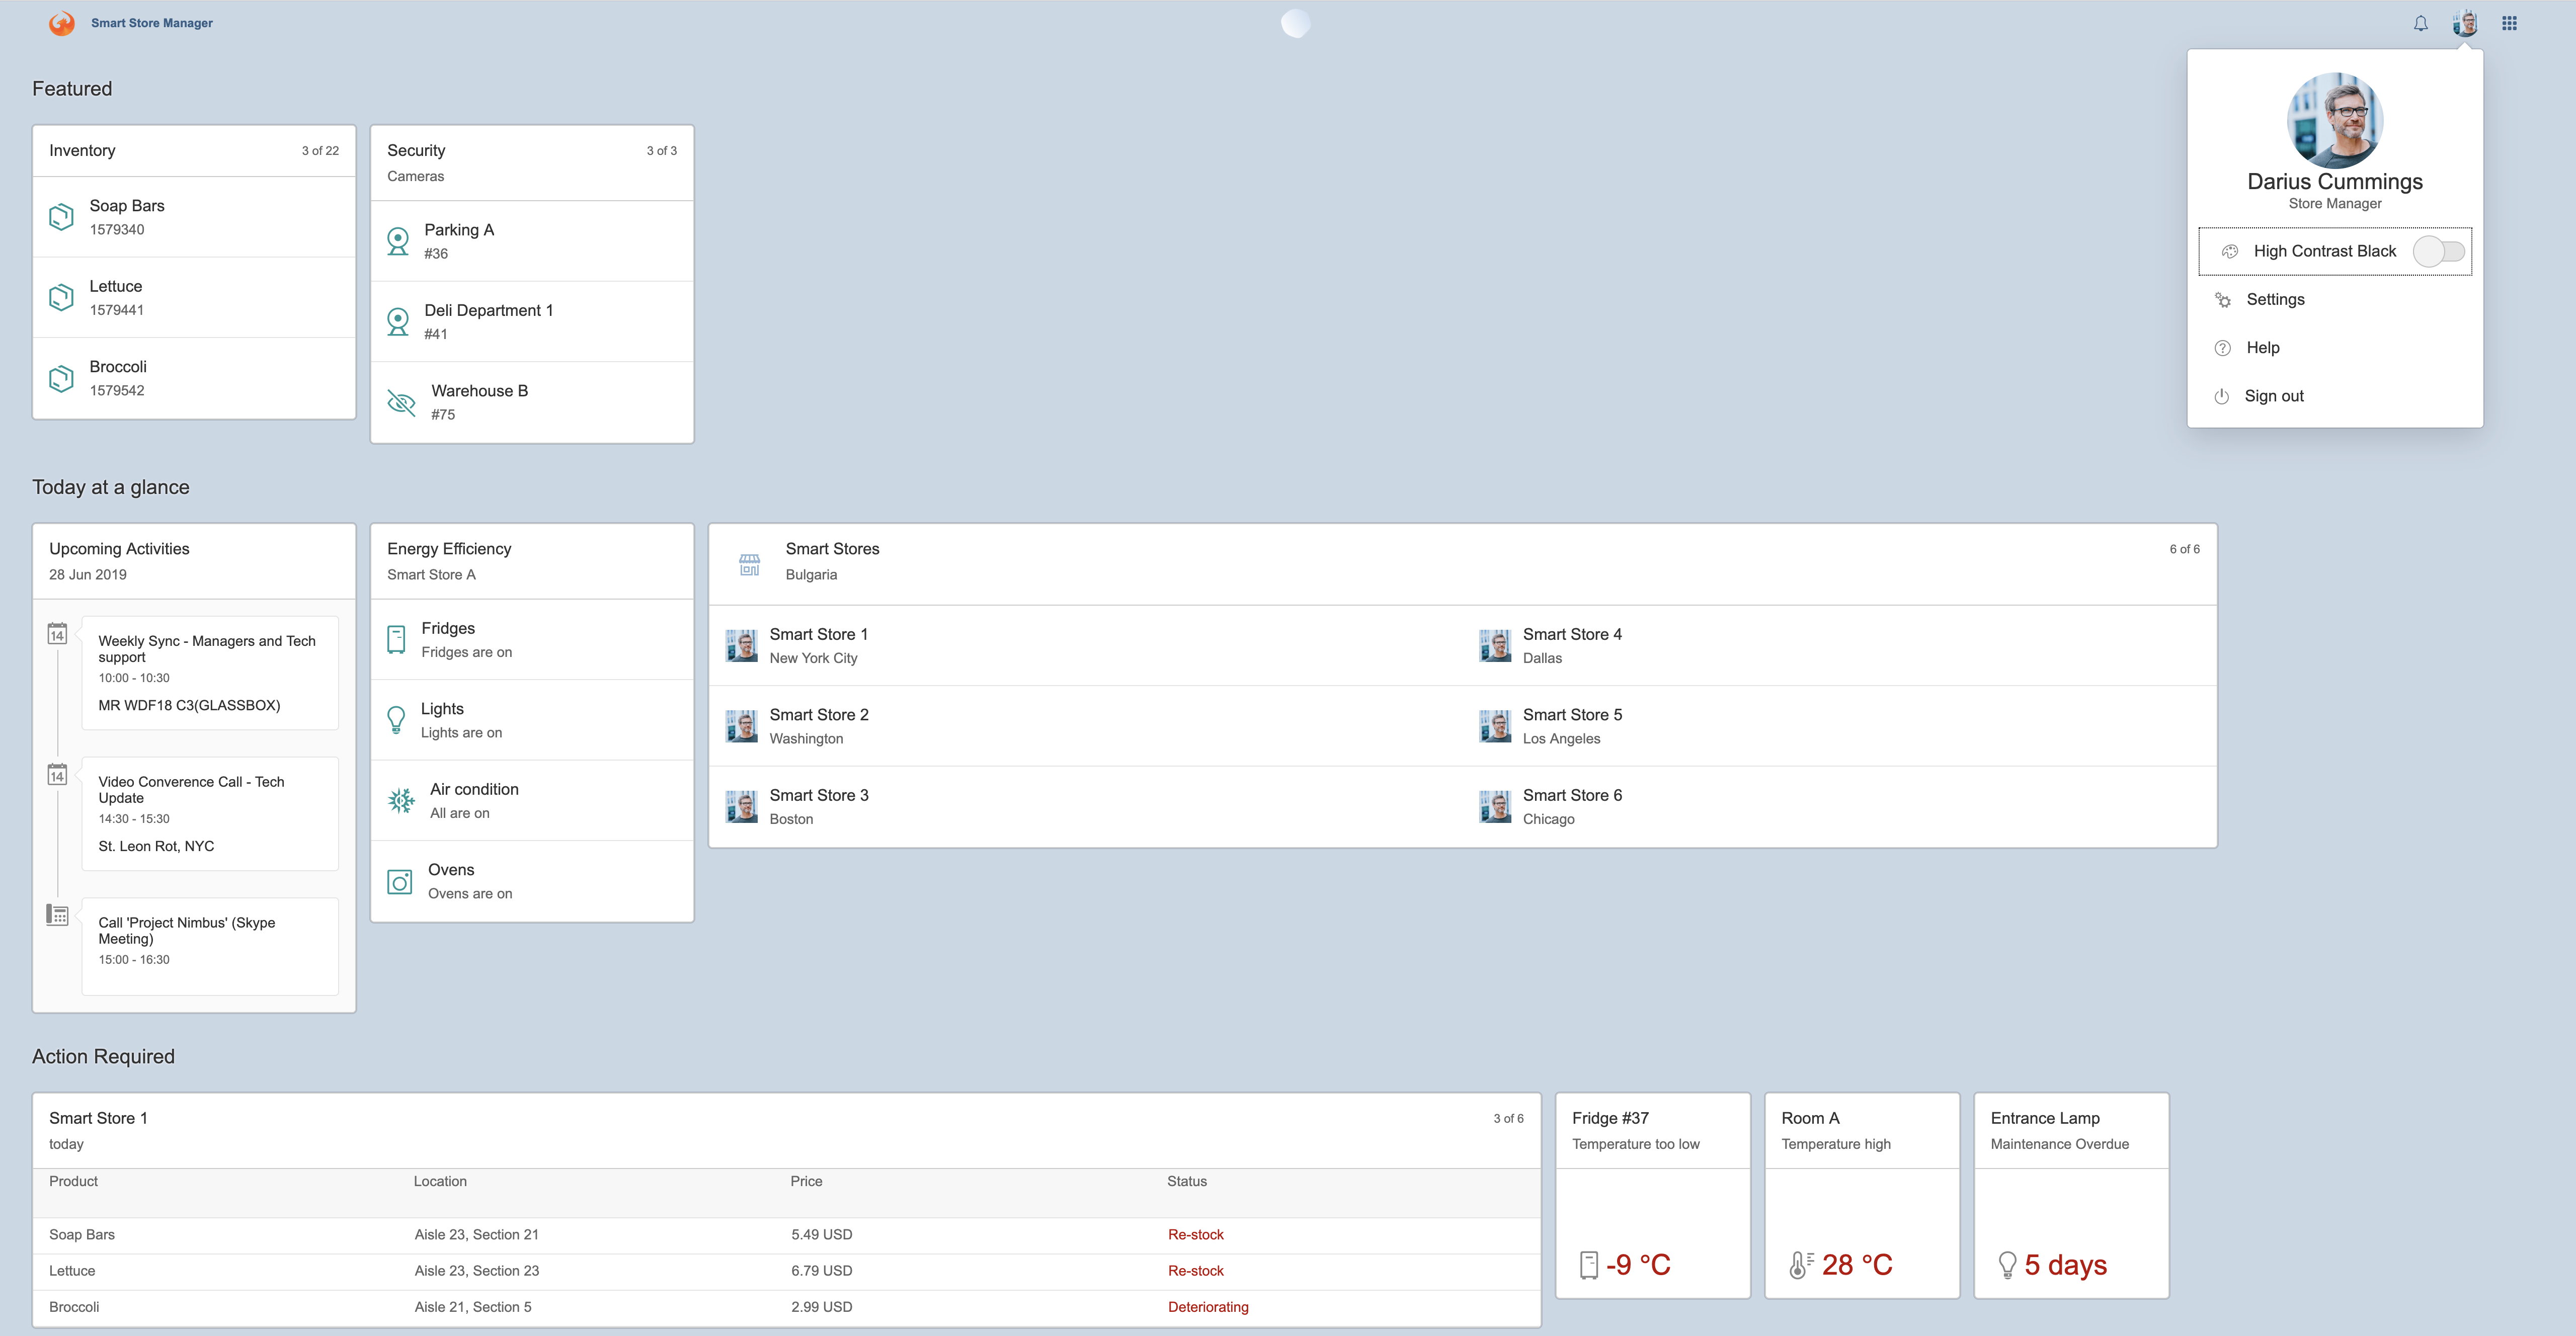Click the Air condition snowflake icon
This screenshot has width=2576, height=1336.
(x=401, y=800)
